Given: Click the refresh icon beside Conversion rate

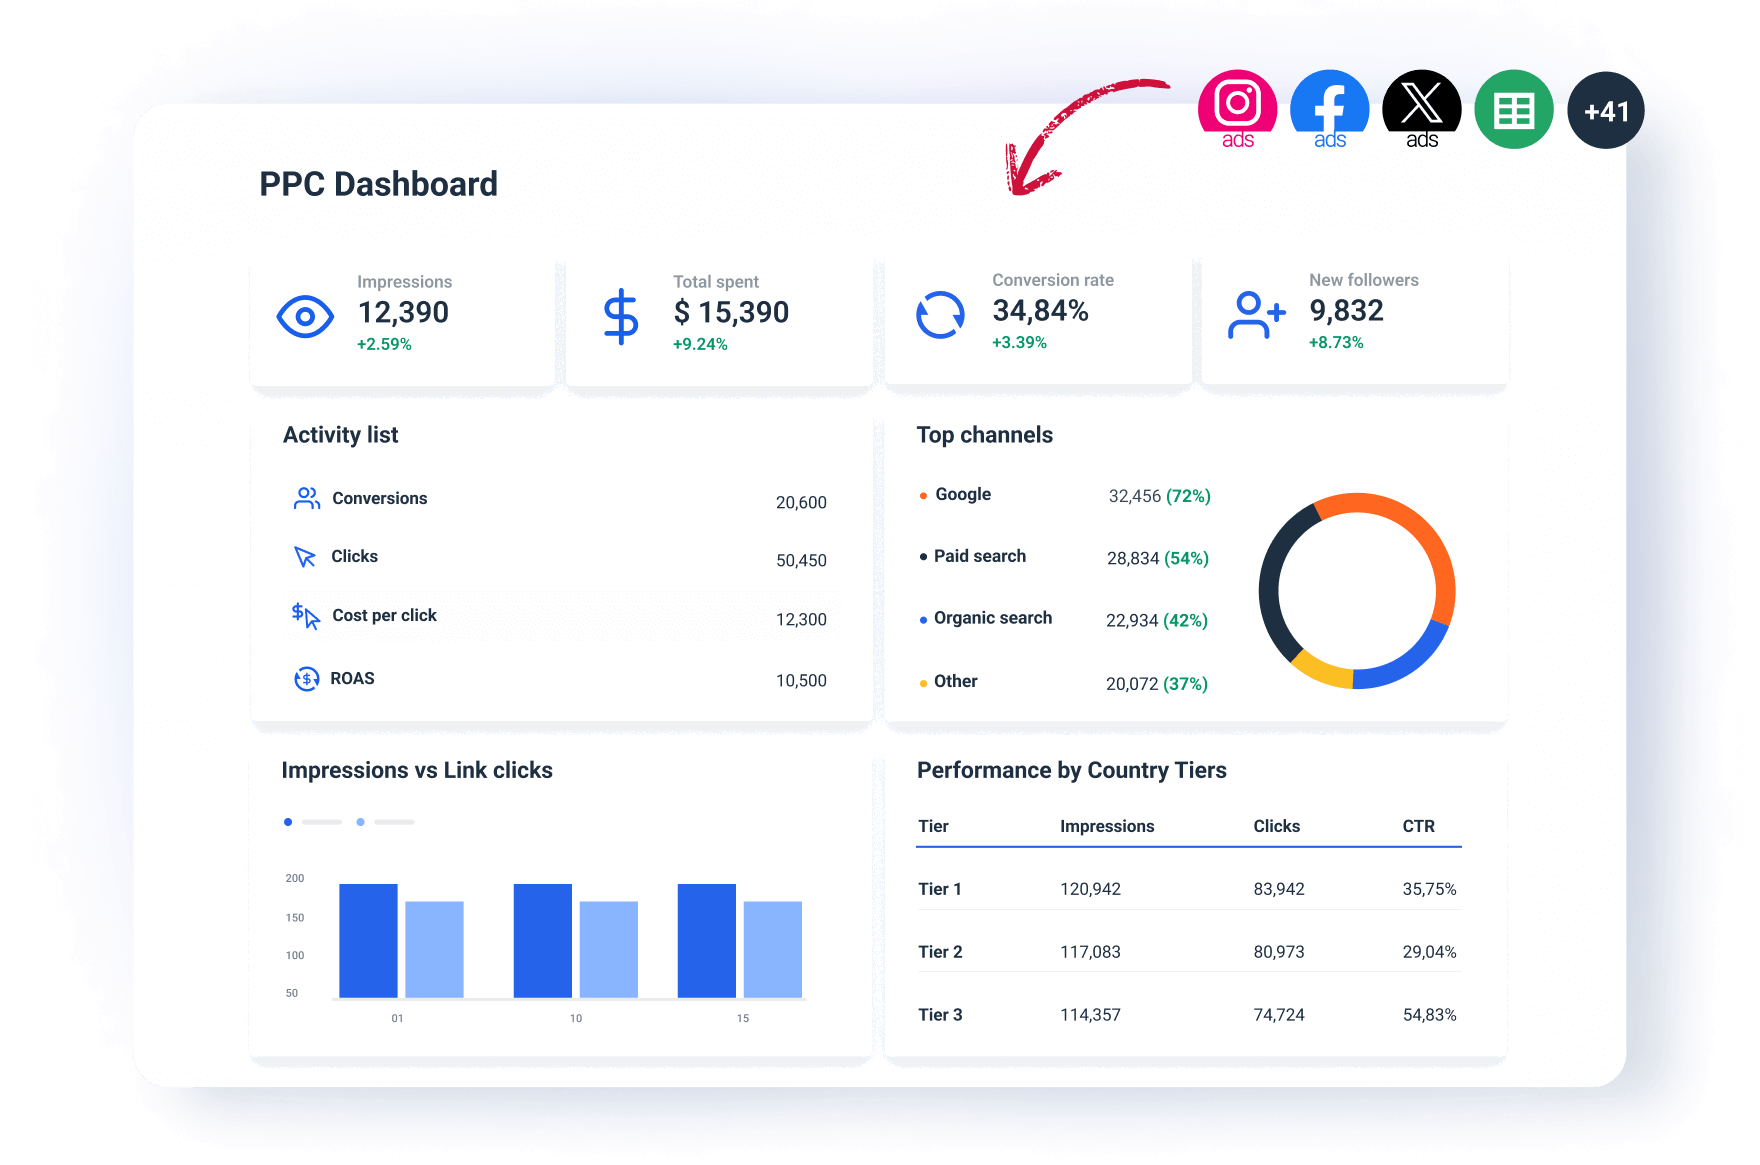Looking at the screenshot, I should click(939, 314).
